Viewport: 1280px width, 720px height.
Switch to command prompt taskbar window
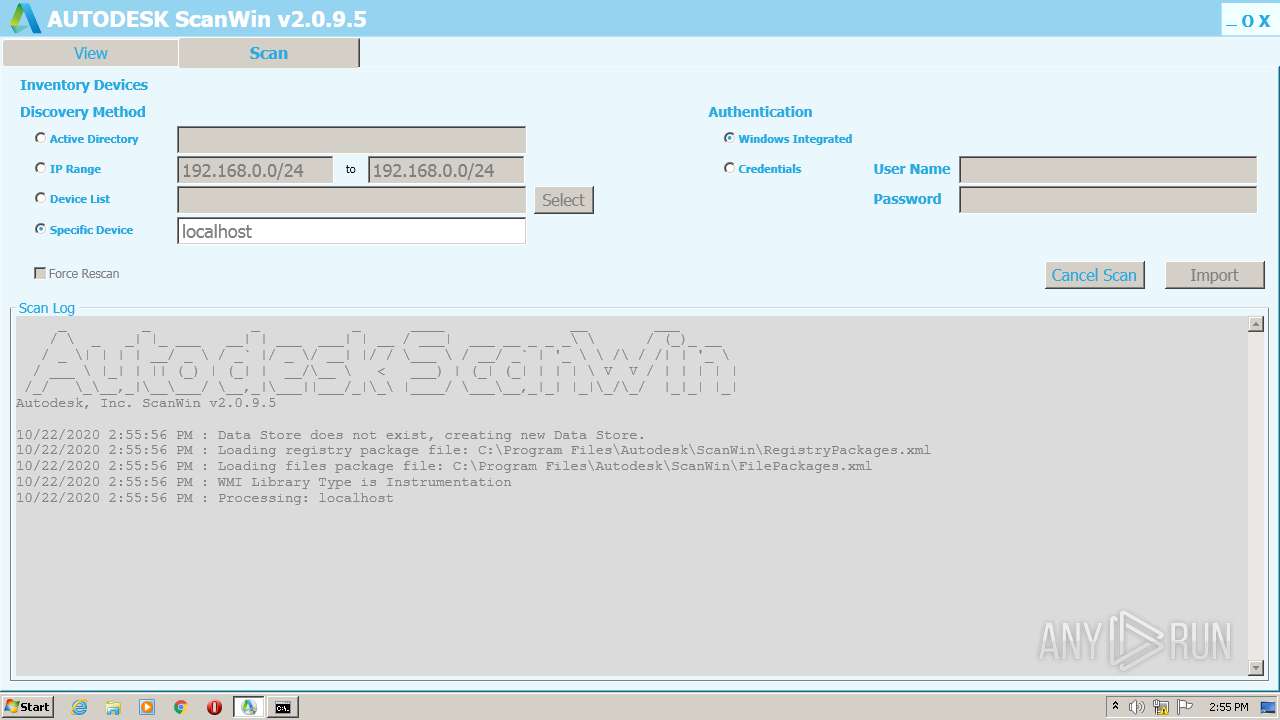[x=283, y=707]
